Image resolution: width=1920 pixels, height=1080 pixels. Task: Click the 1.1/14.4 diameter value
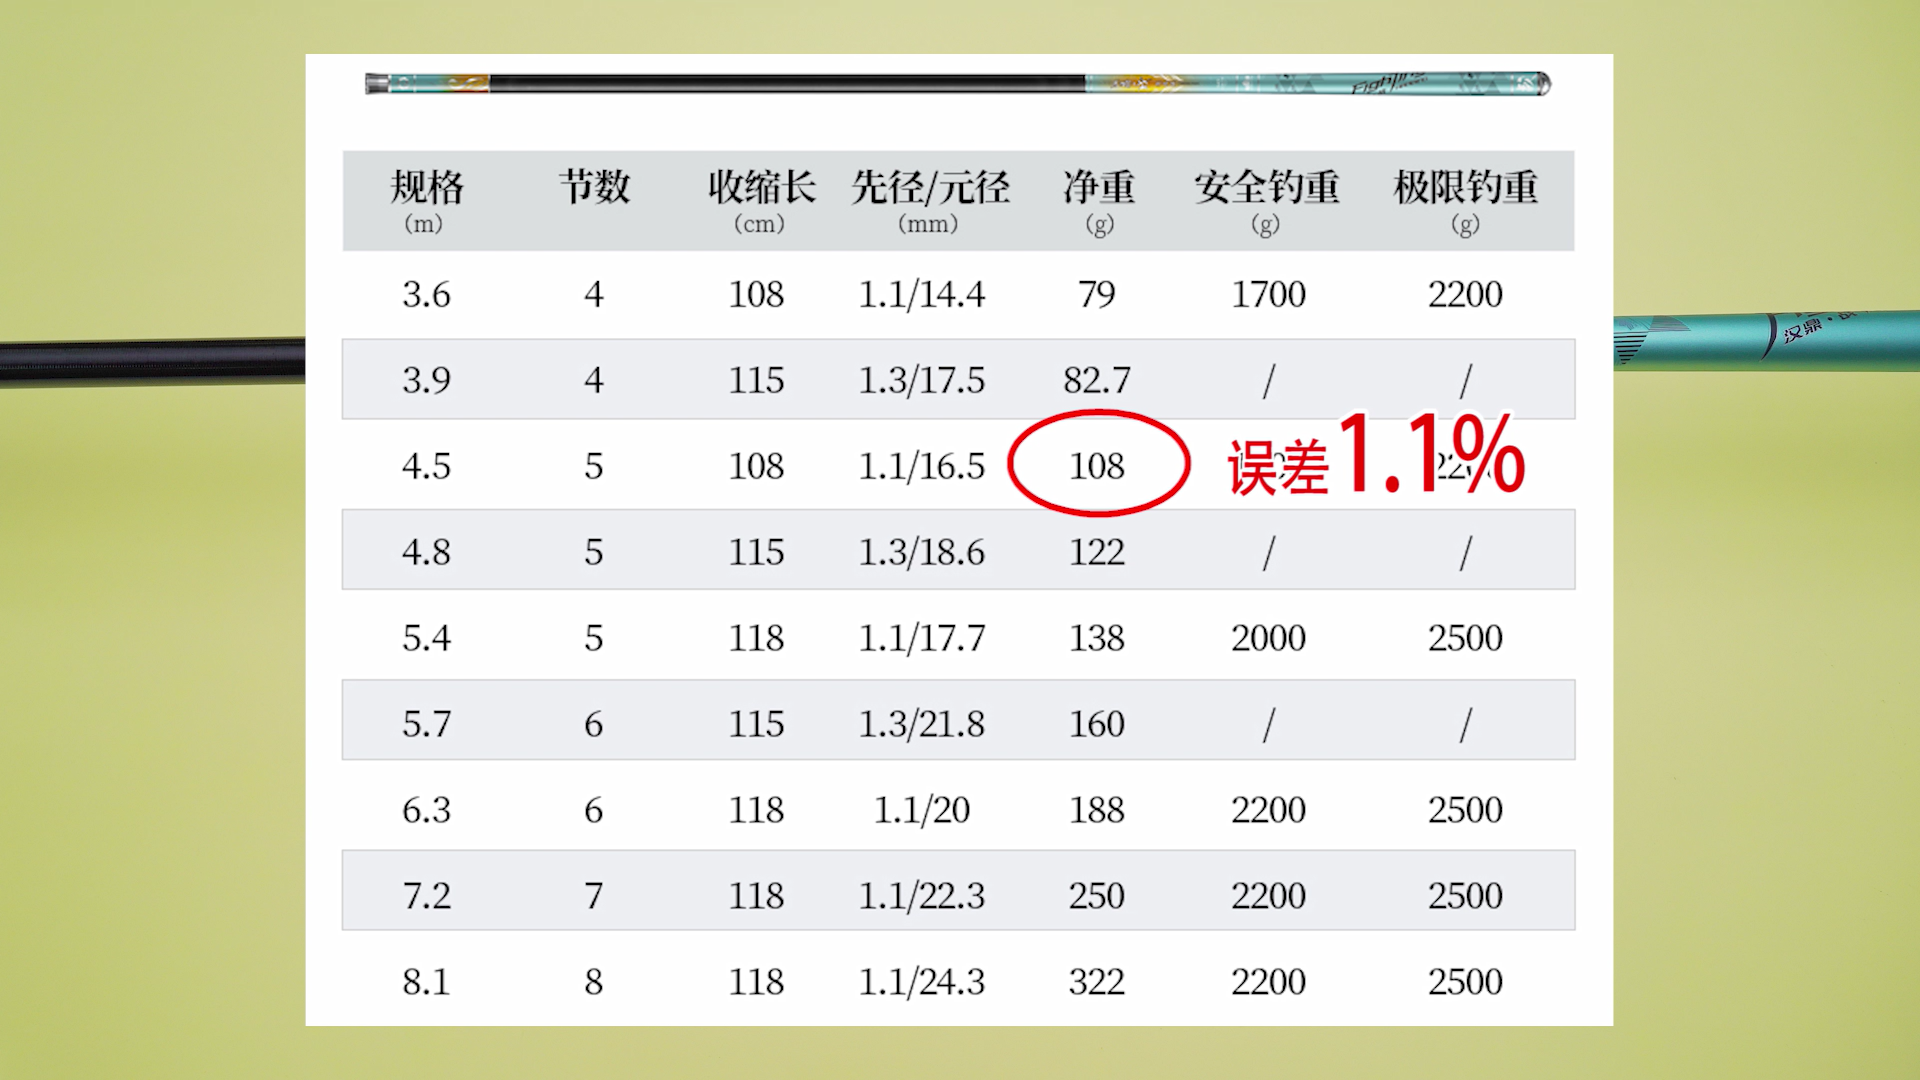(921, 294)
